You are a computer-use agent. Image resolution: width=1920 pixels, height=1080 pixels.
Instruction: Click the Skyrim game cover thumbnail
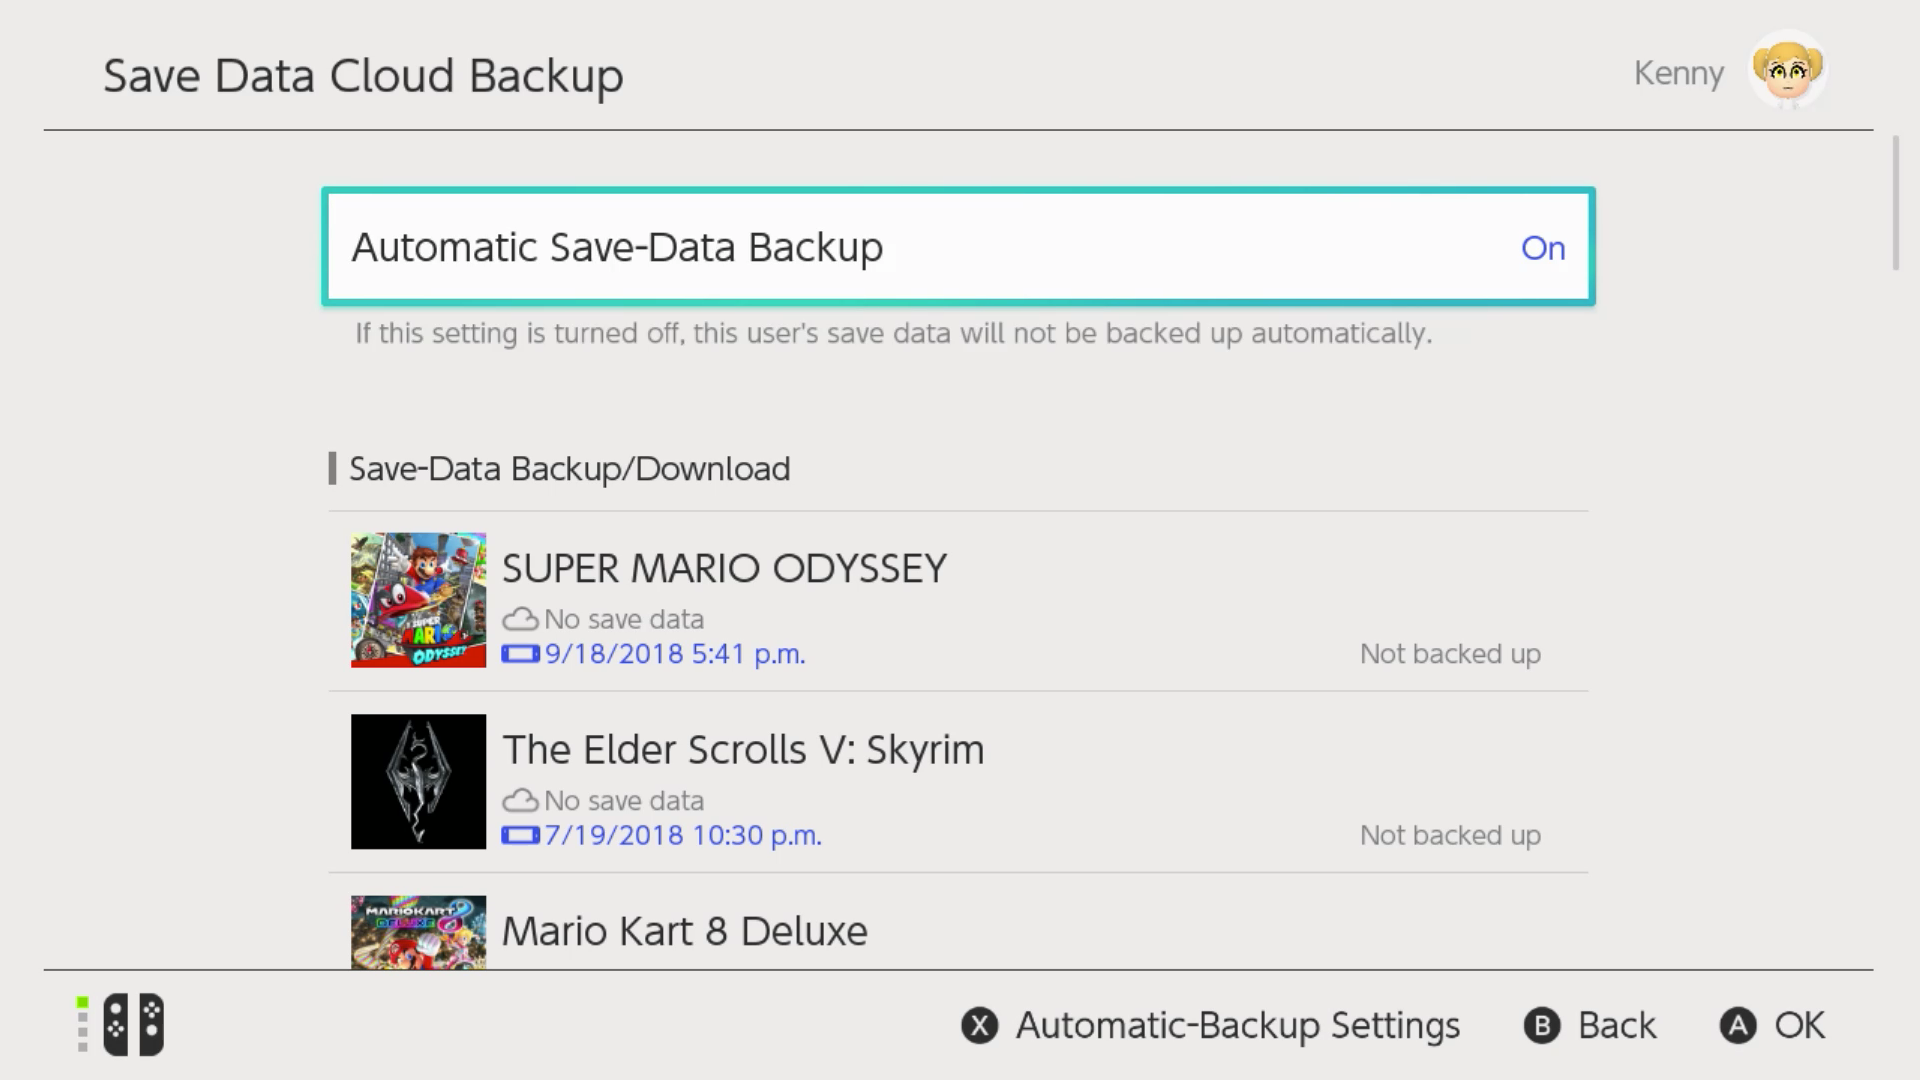(418, 781)
